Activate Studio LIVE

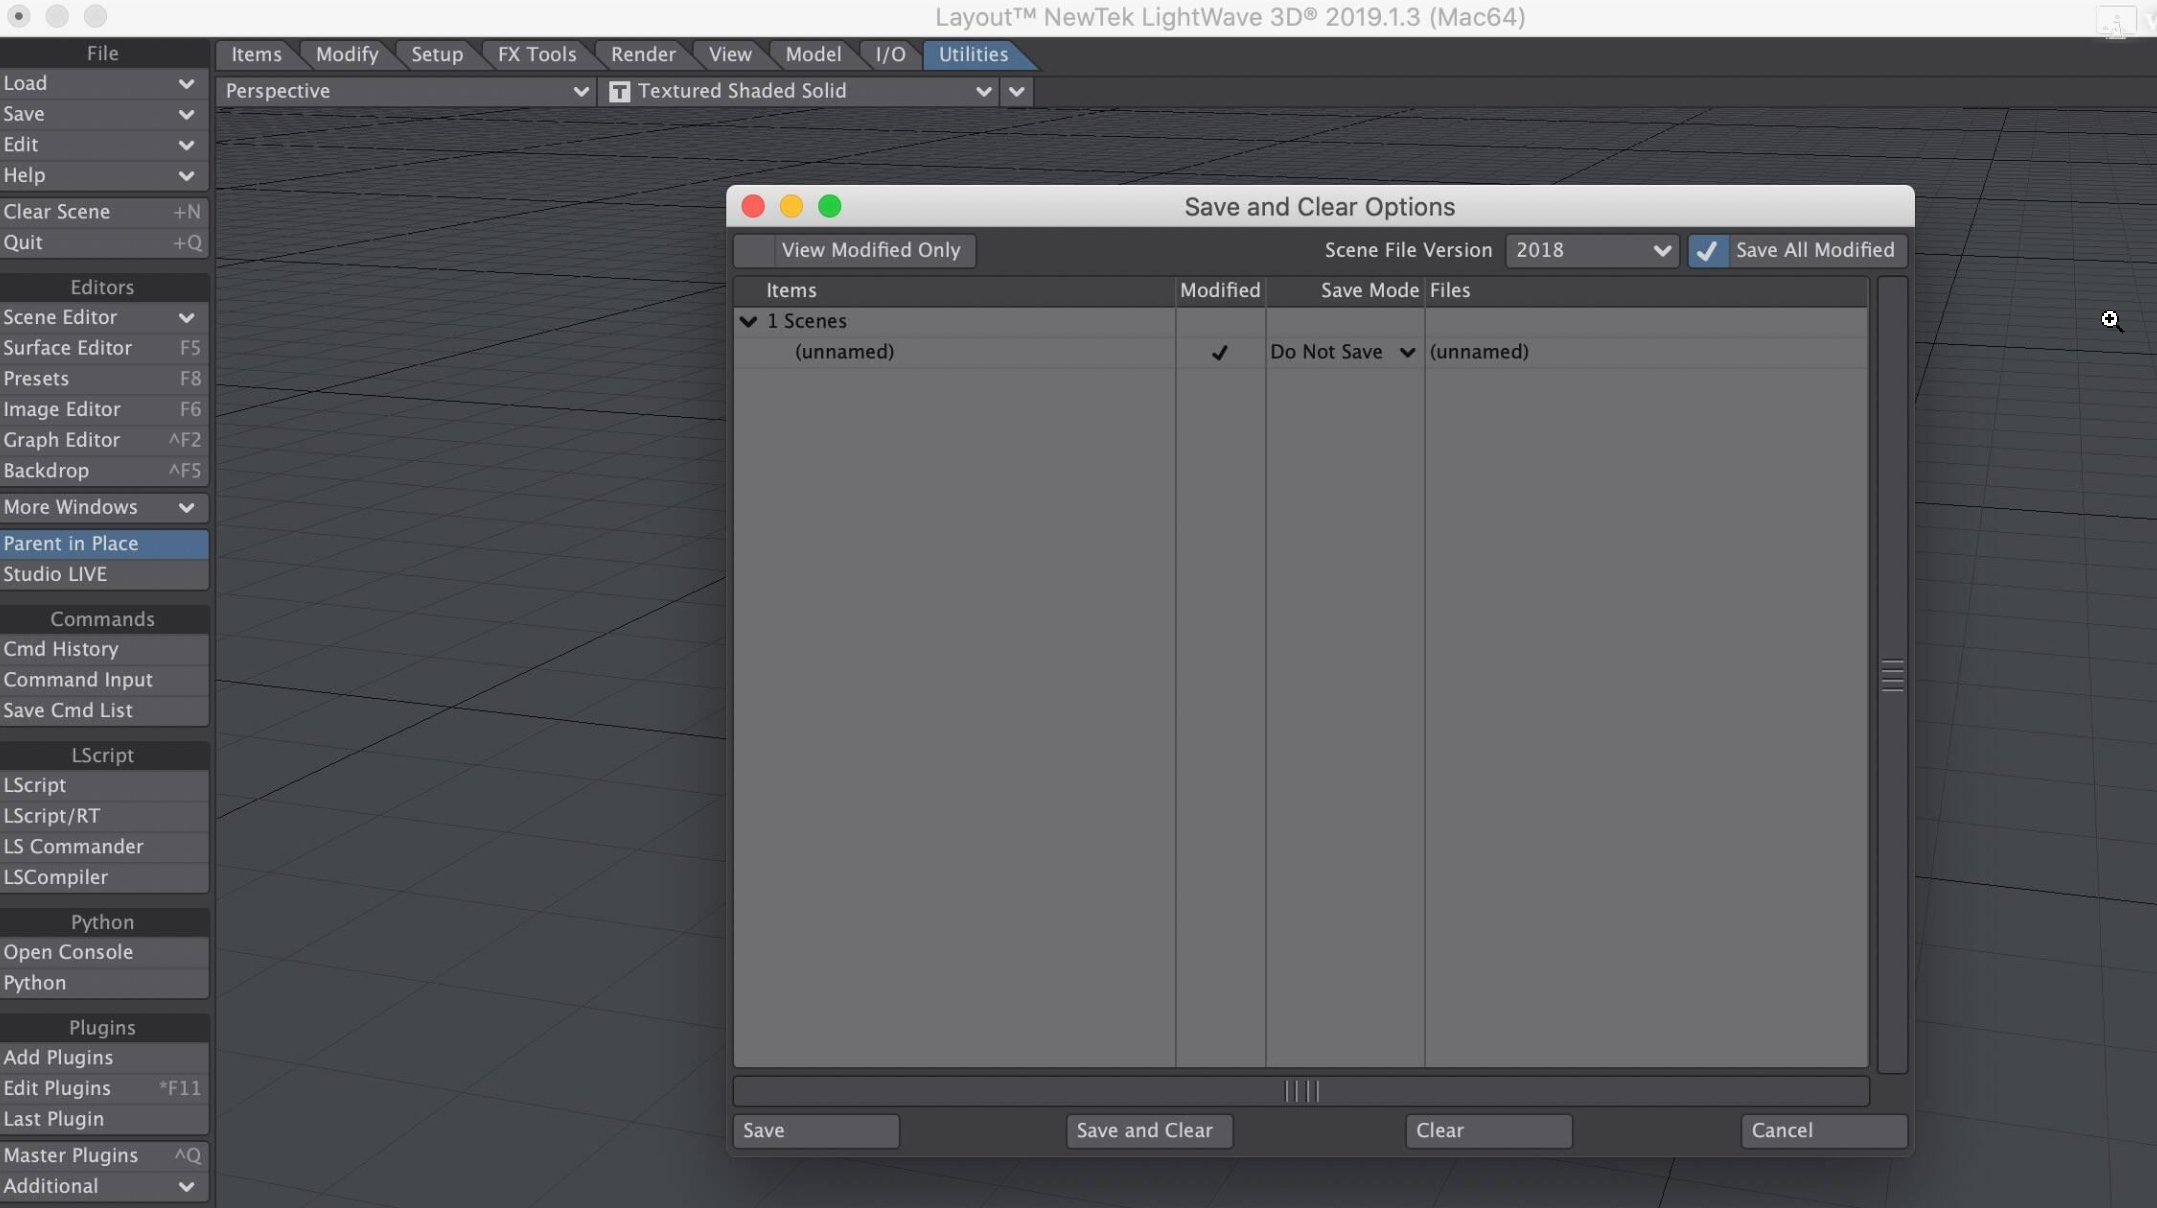point(57,574)
